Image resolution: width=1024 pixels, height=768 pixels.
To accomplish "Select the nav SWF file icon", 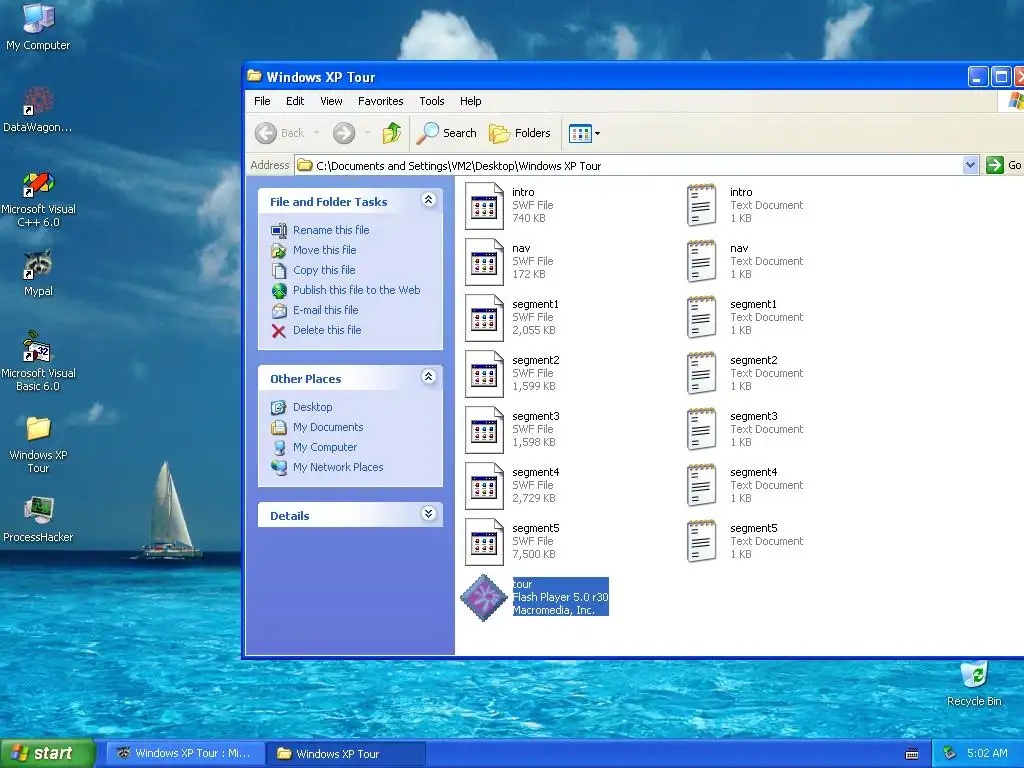I will (x=484, y=262).
